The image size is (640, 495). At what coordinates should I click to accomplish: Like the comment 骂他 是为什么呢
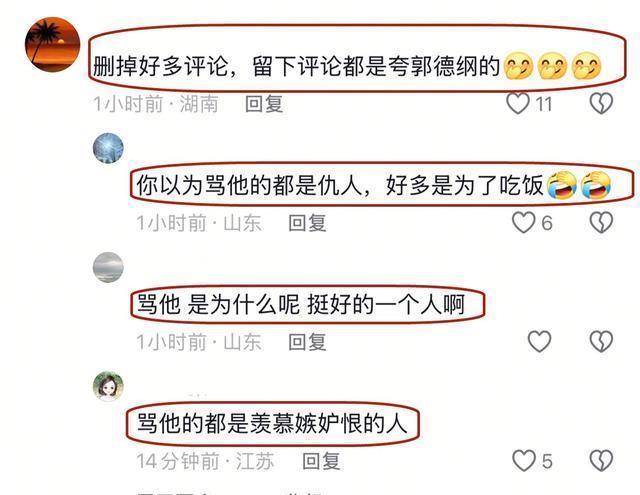click(x=540, y=341)
